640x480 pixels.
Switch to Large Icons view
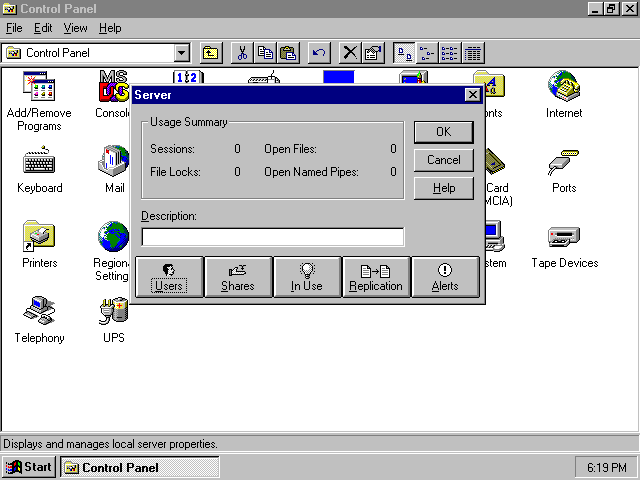[404, 53]
